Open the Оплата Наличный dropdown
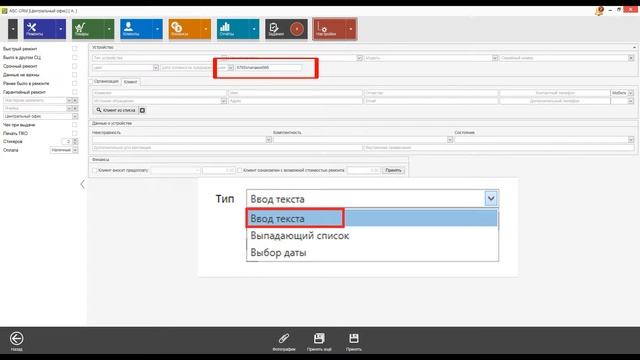 point(75,150)
